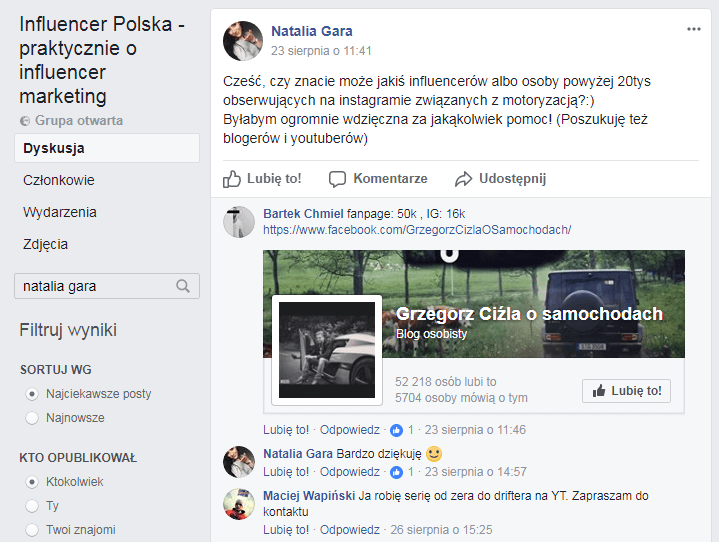Click the group search input field

tap(95, 286)
